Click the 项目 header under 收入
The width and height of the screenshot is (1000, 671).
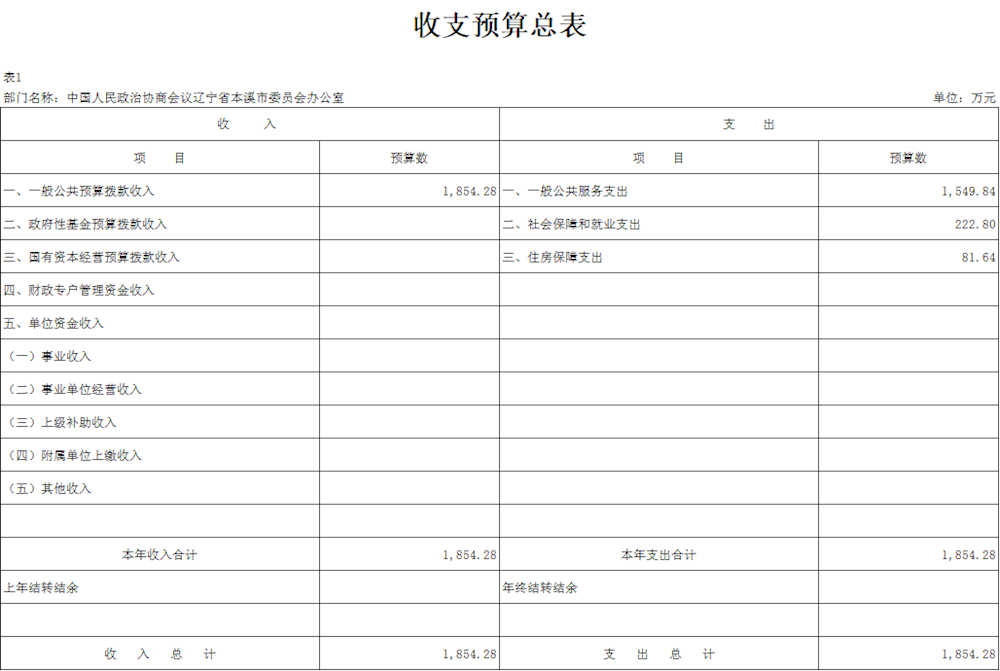(160, 158)
